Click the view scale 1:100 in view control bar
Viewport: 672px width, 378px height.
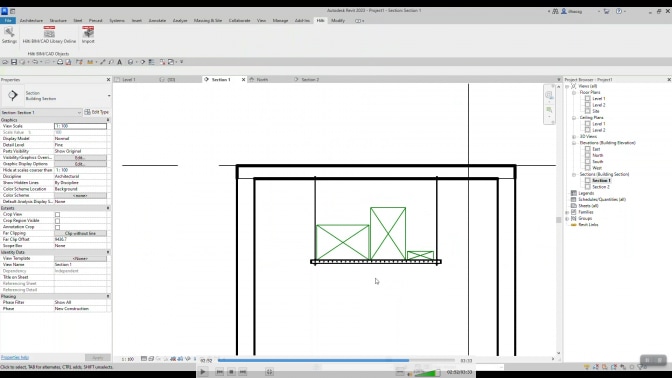[128, 359]
